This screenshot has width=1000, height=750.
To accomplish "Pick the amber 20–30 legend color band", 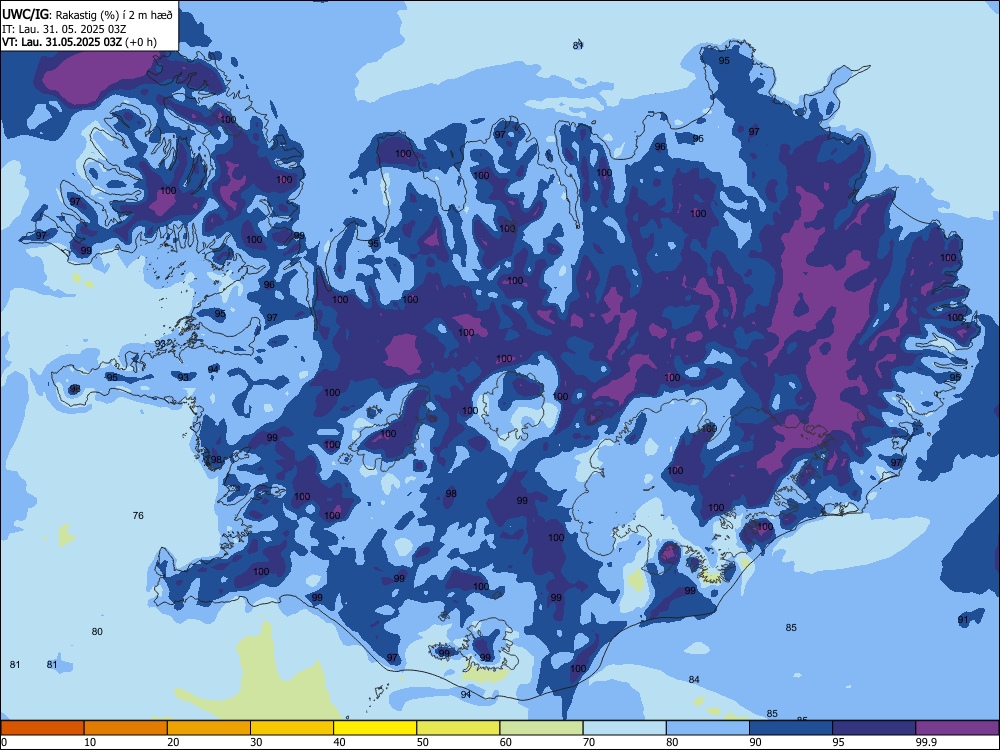I will 209,728.
